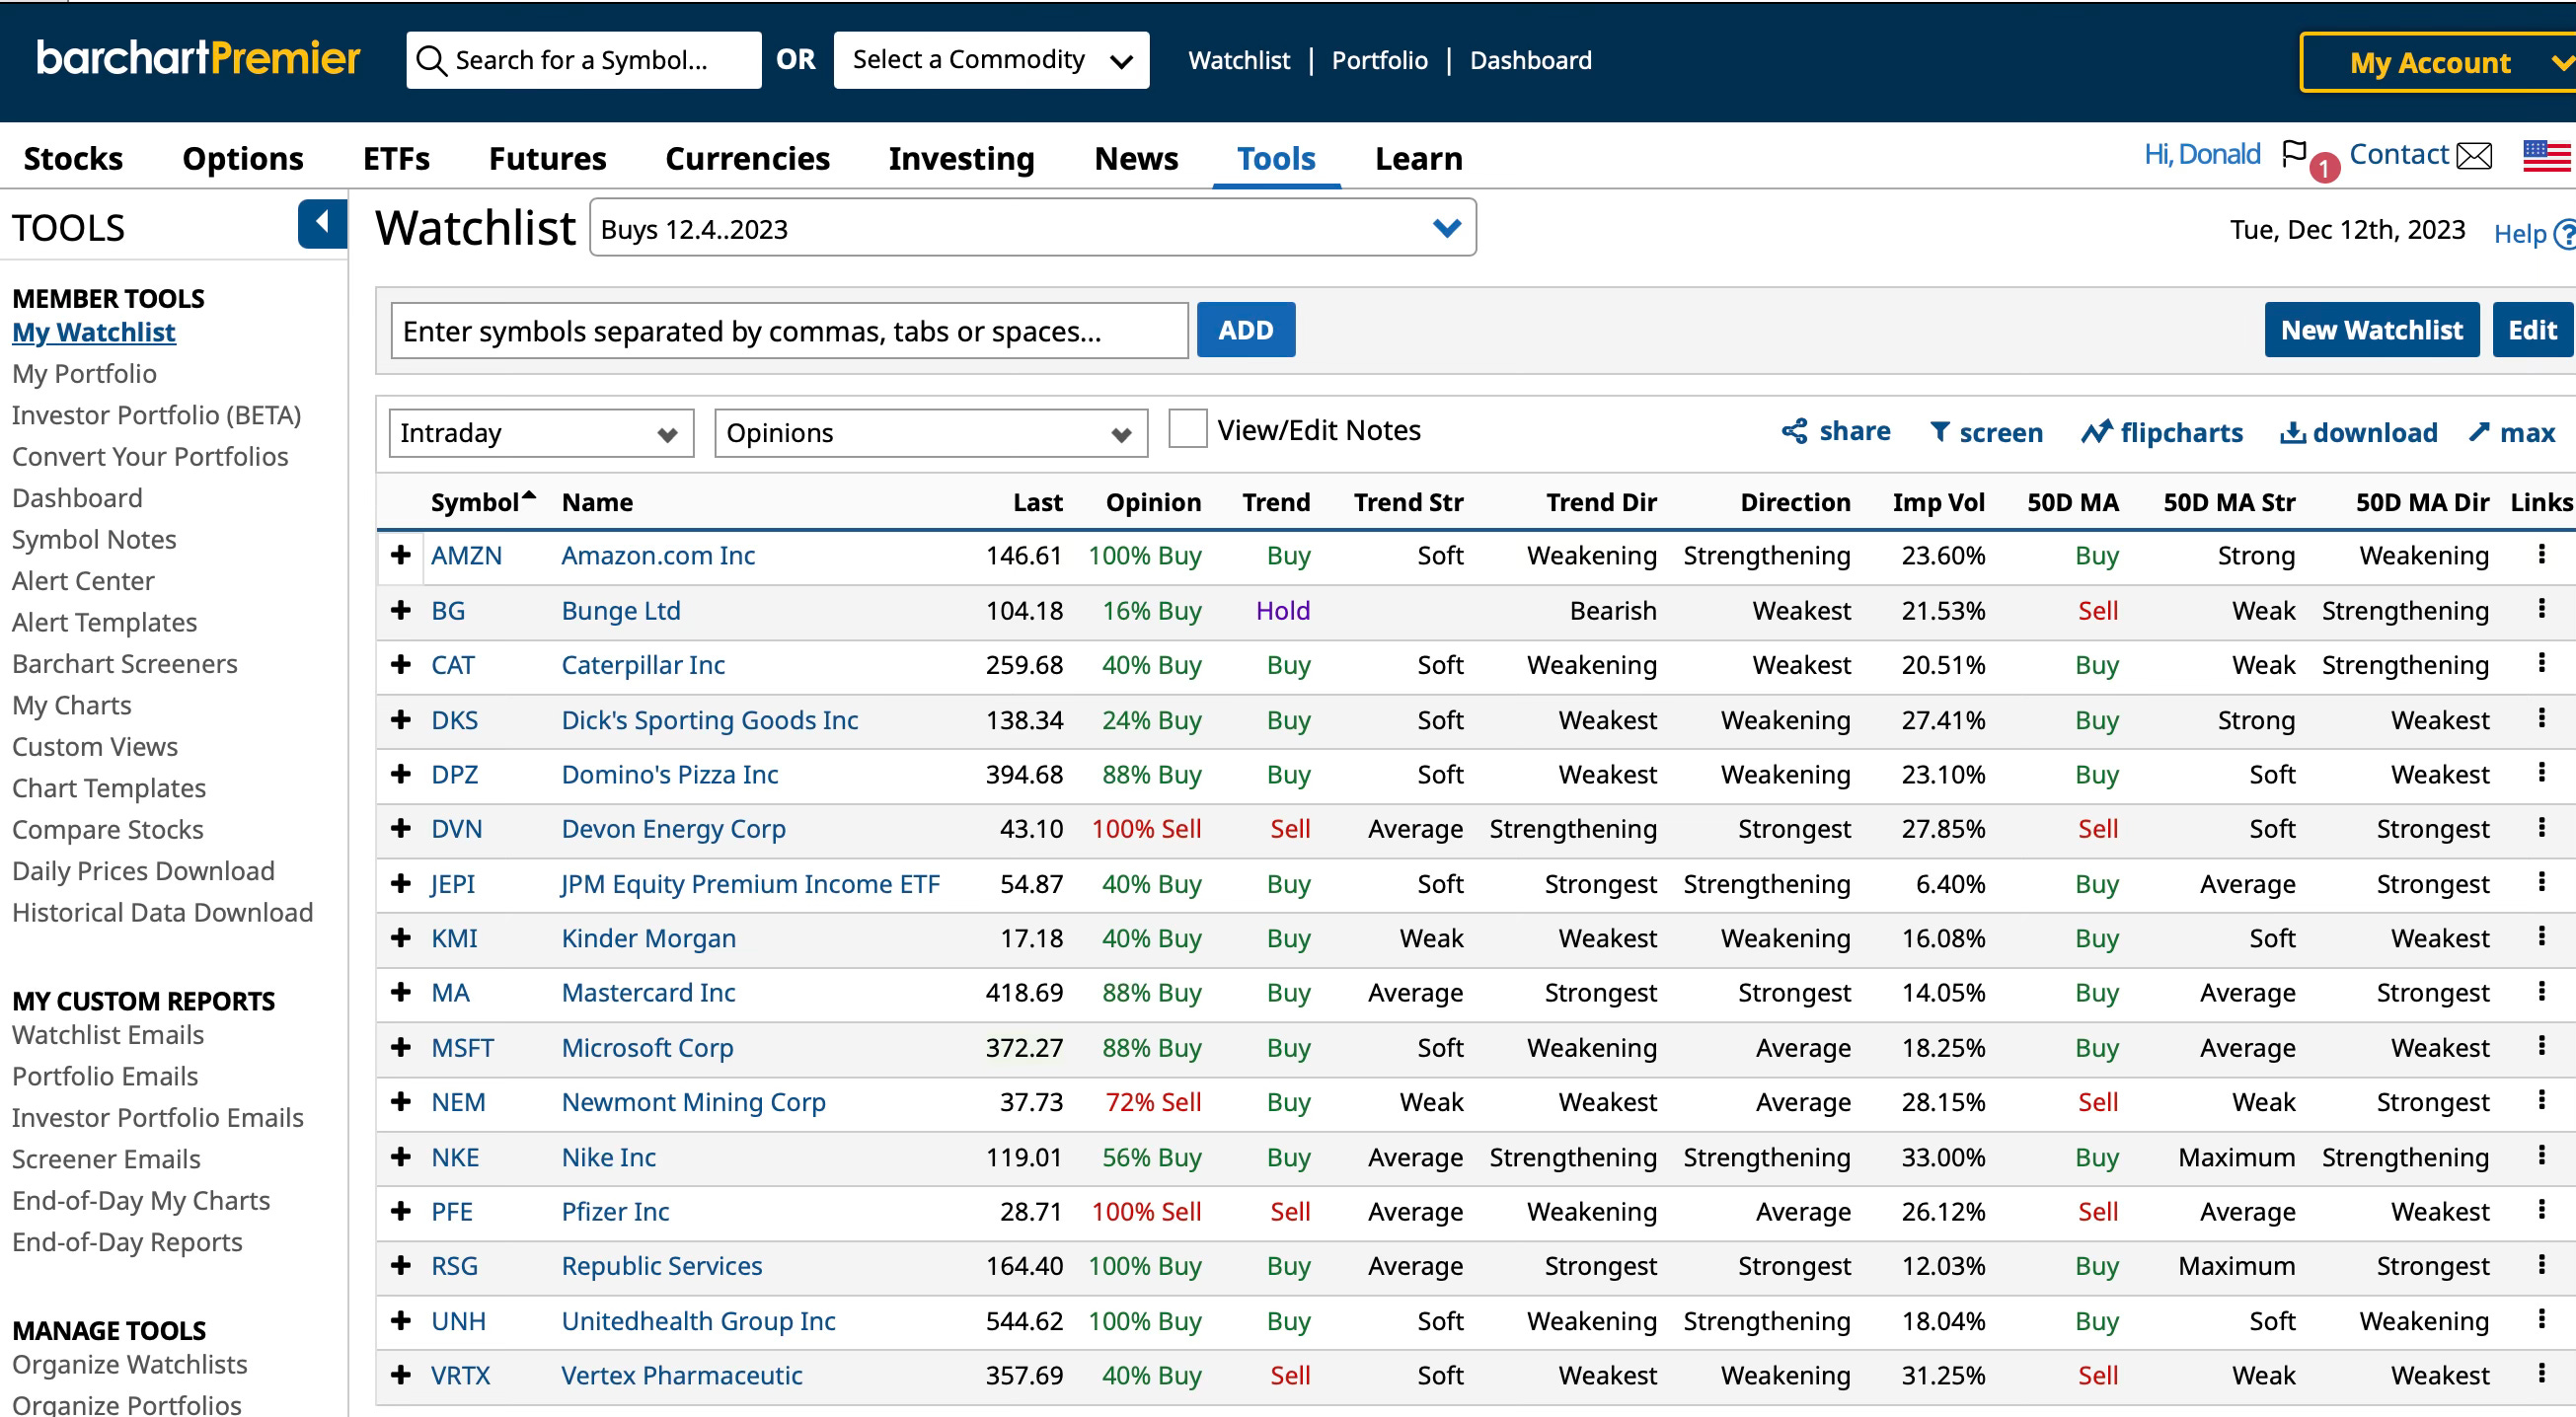This screenshot has width=2576, height=1417.
Task: Open Watchlist Emails report link
Action: (x=108, y=1035)
